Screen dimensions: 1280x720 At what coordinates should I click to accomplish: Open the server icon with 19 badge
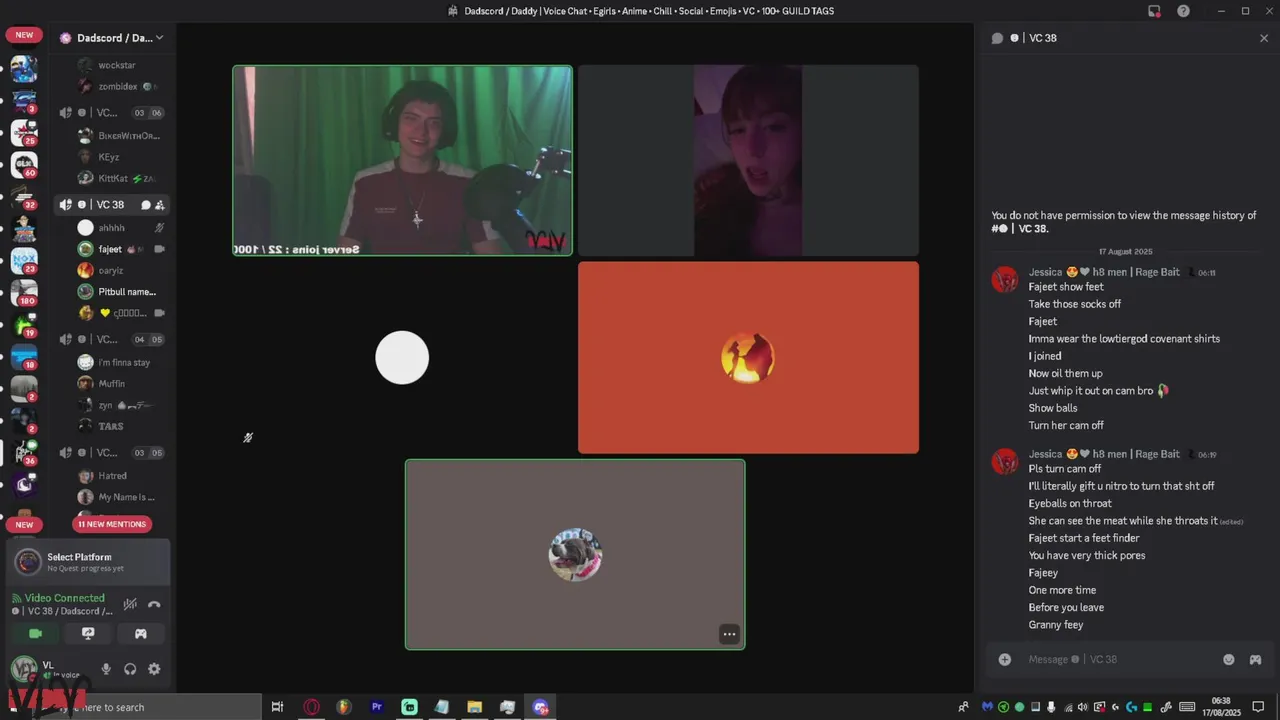tap(24, 324)
